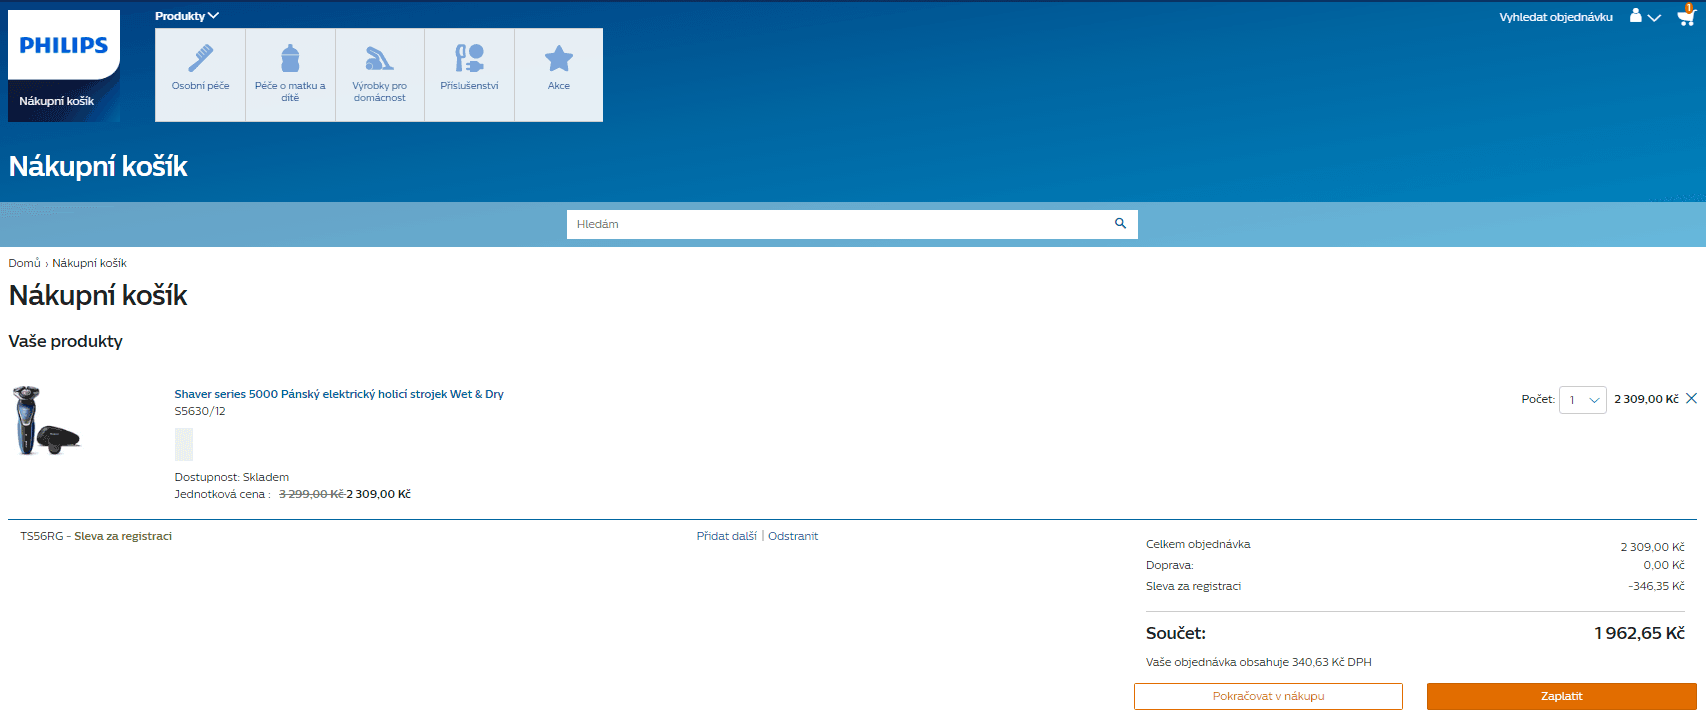The width and height of the screenshot is (1706, 717).
Task: Click the S5630/12 model number
Action: click(200, 411)
